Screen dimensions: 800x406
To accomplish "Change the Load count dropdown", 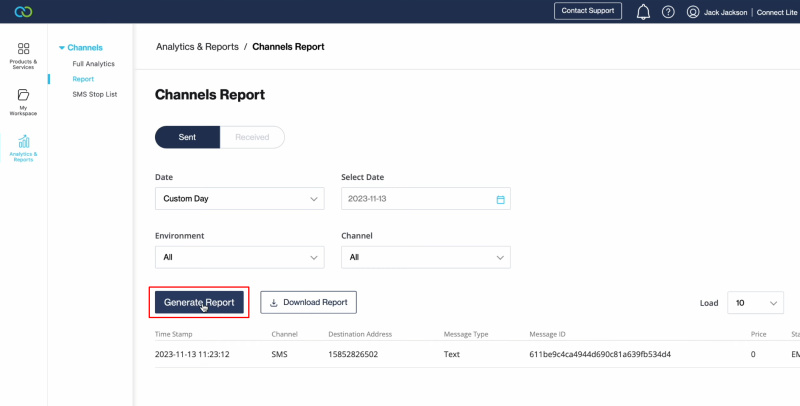I will pyautogui.click(x=755, y=302).
